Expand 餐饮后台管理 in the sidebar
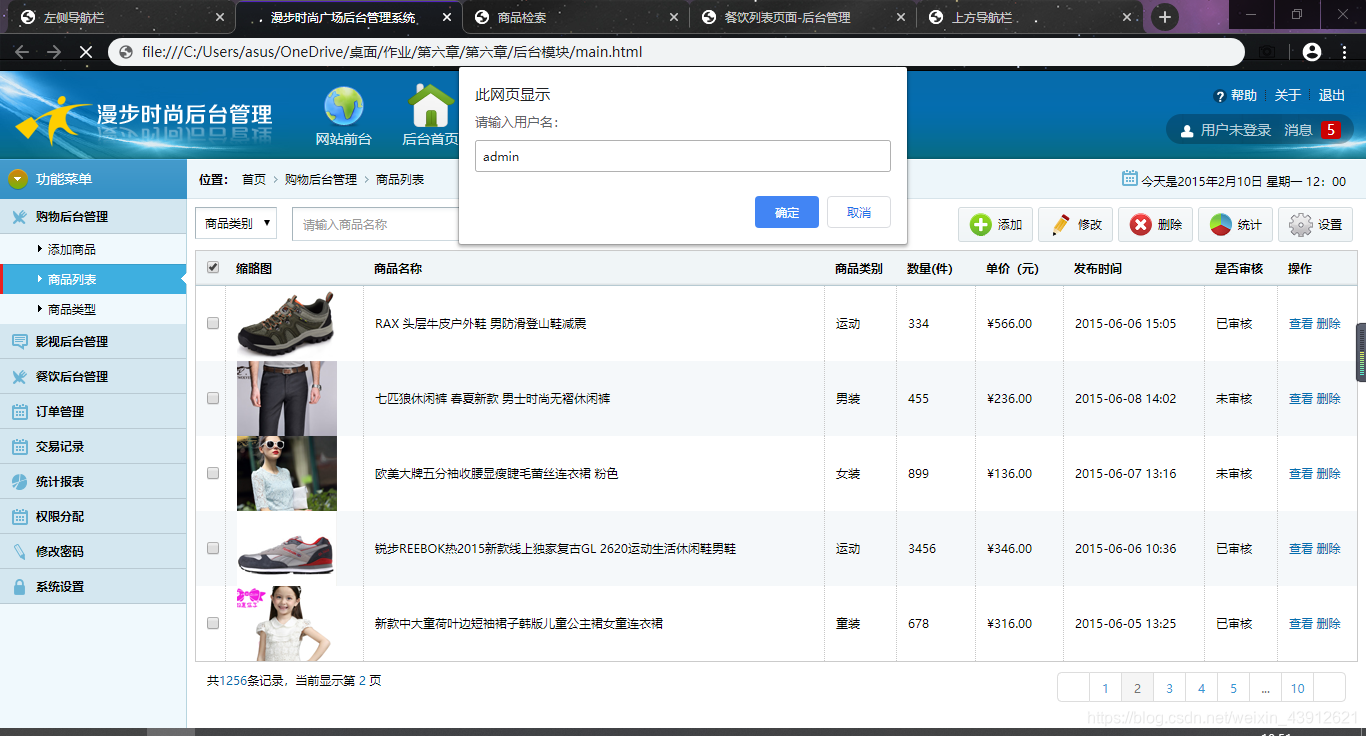1366x736 pixels. (93, 376)
